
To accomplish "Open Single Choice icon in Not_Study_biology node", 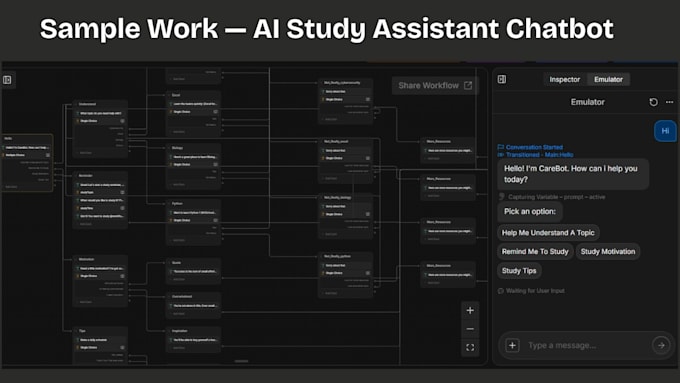I will [x=368, y=214].
